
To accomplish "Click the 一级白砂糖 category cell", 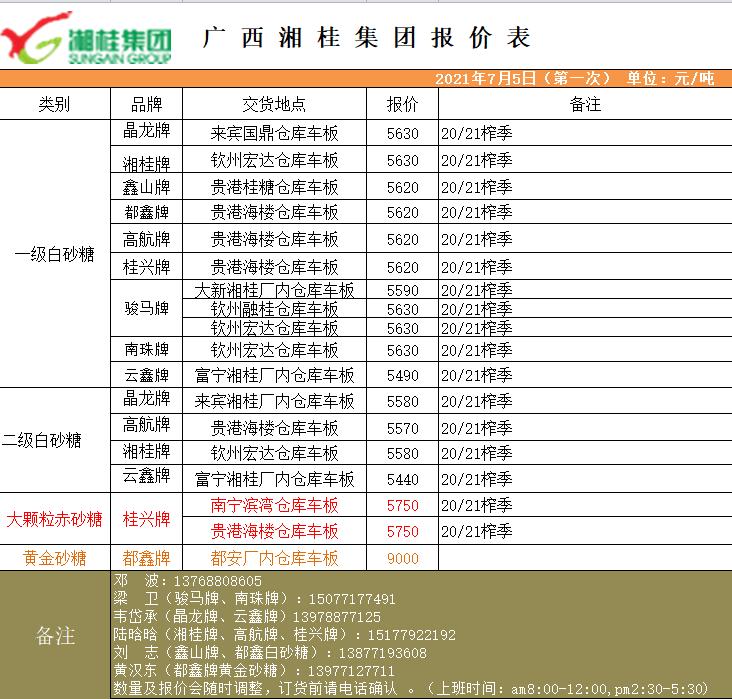I will (x=54, y=254).
